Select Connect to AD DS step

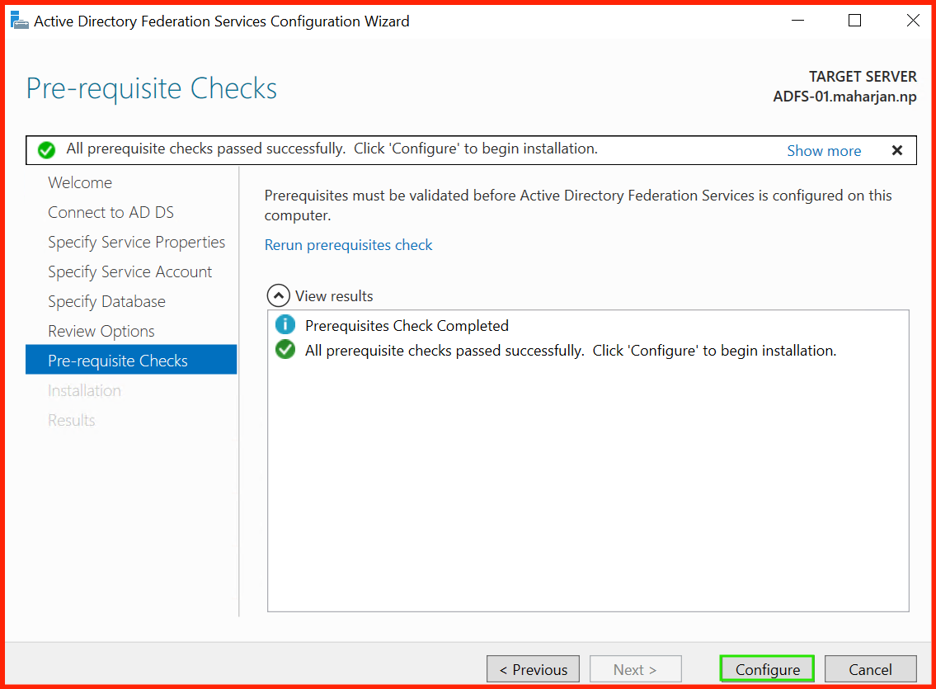pos(111,213)
